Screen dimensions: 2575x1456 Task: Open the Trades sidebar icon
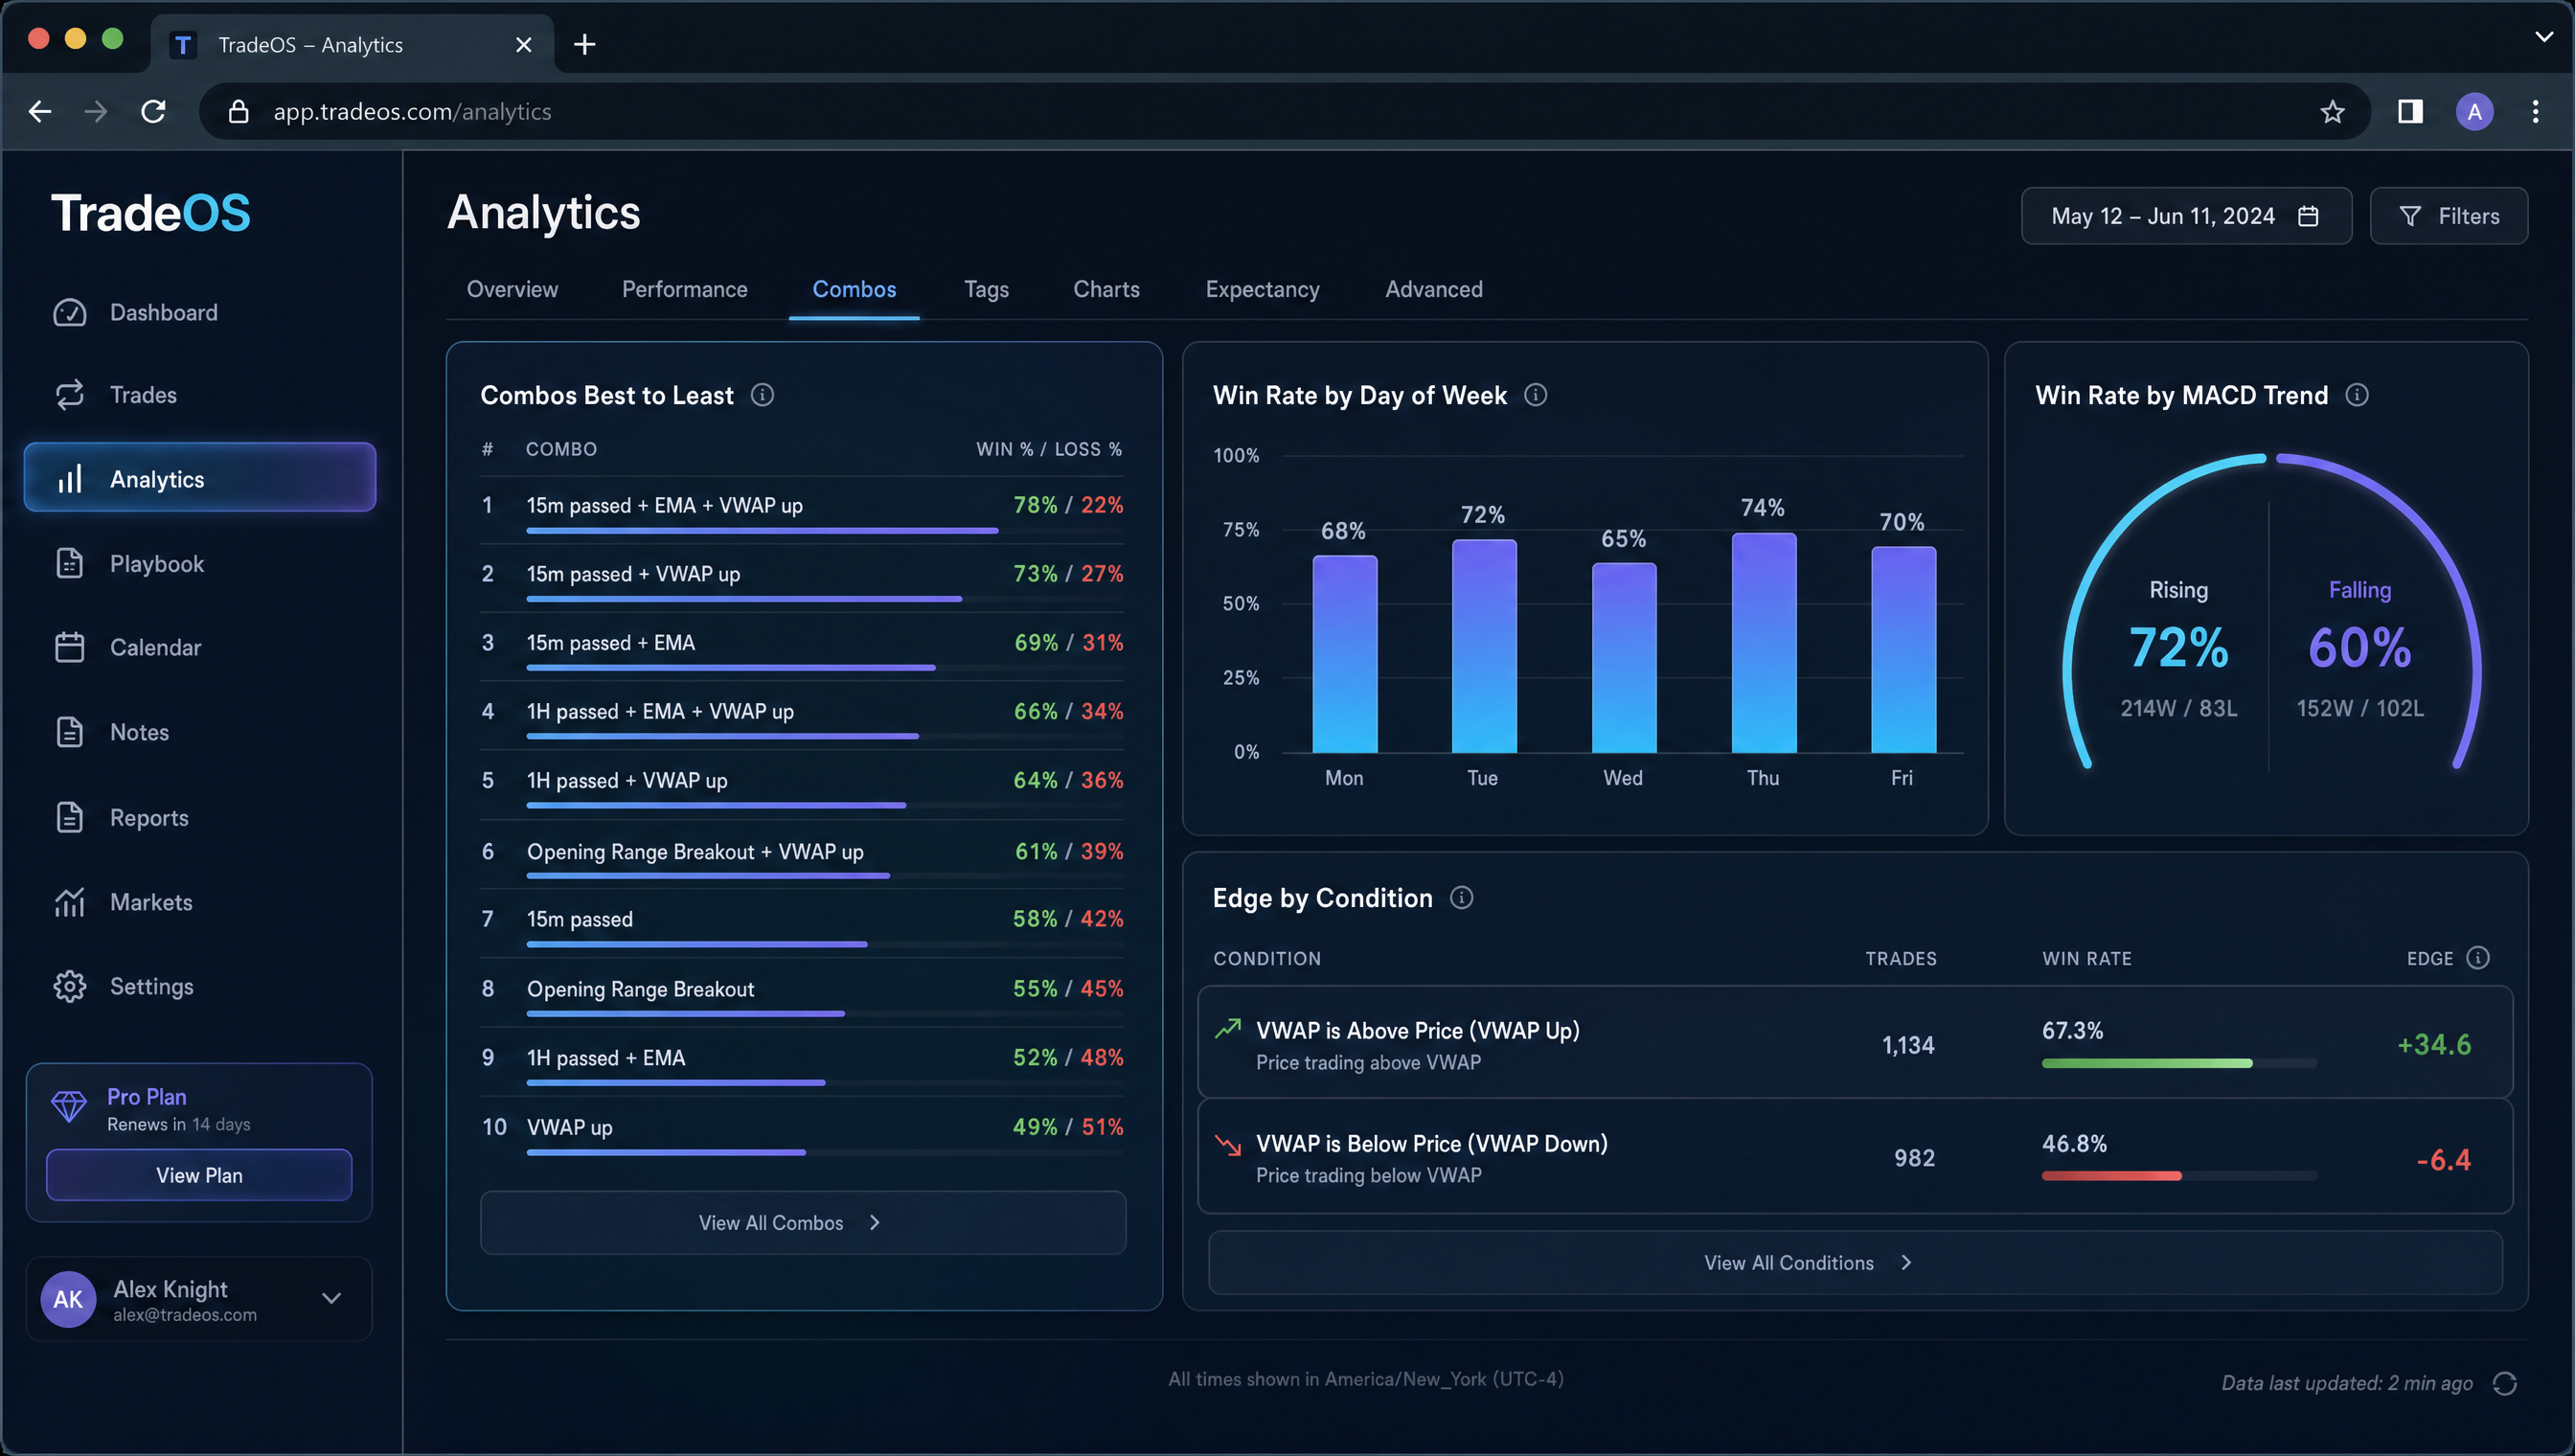[x=69, y=395]
